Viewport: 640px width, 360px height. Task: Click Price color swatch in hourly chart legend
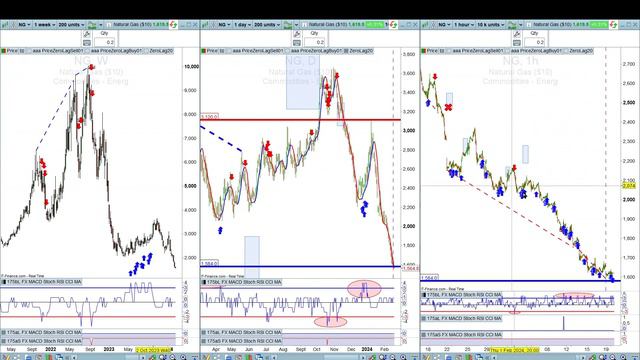click(424, 51)
